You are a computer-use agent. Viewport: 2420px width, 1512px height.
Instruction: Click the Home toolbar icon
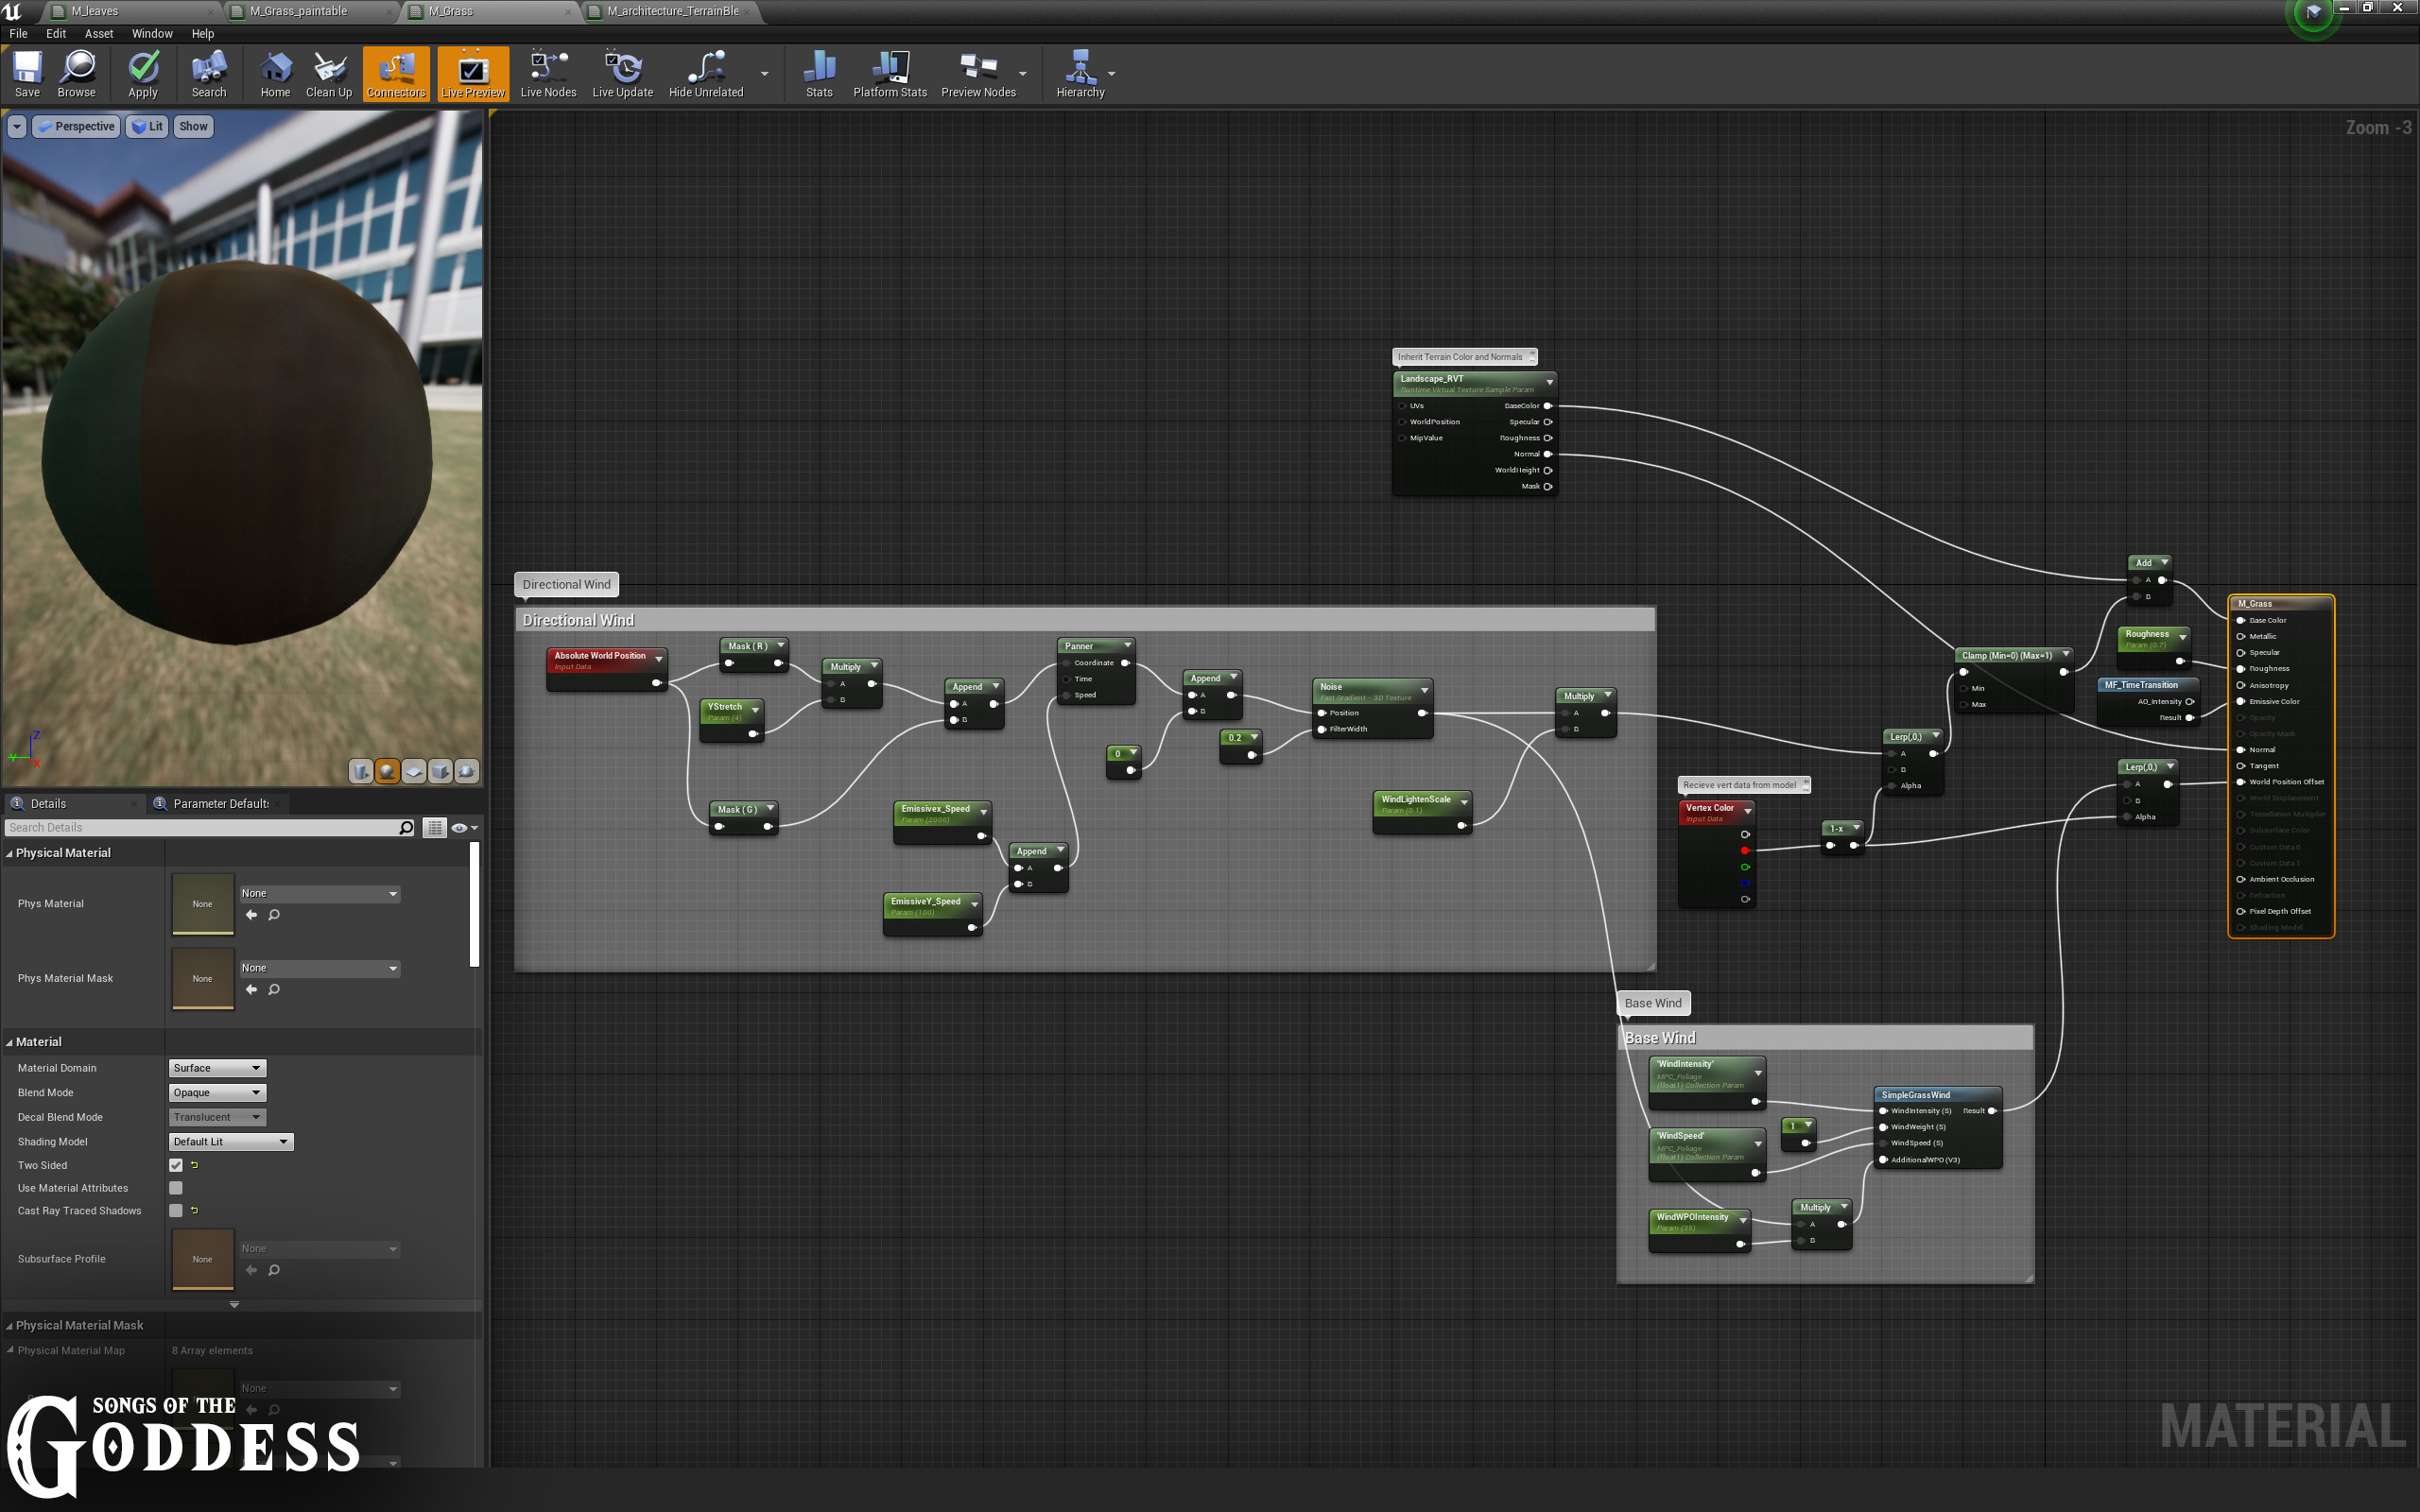coord(275,73)
